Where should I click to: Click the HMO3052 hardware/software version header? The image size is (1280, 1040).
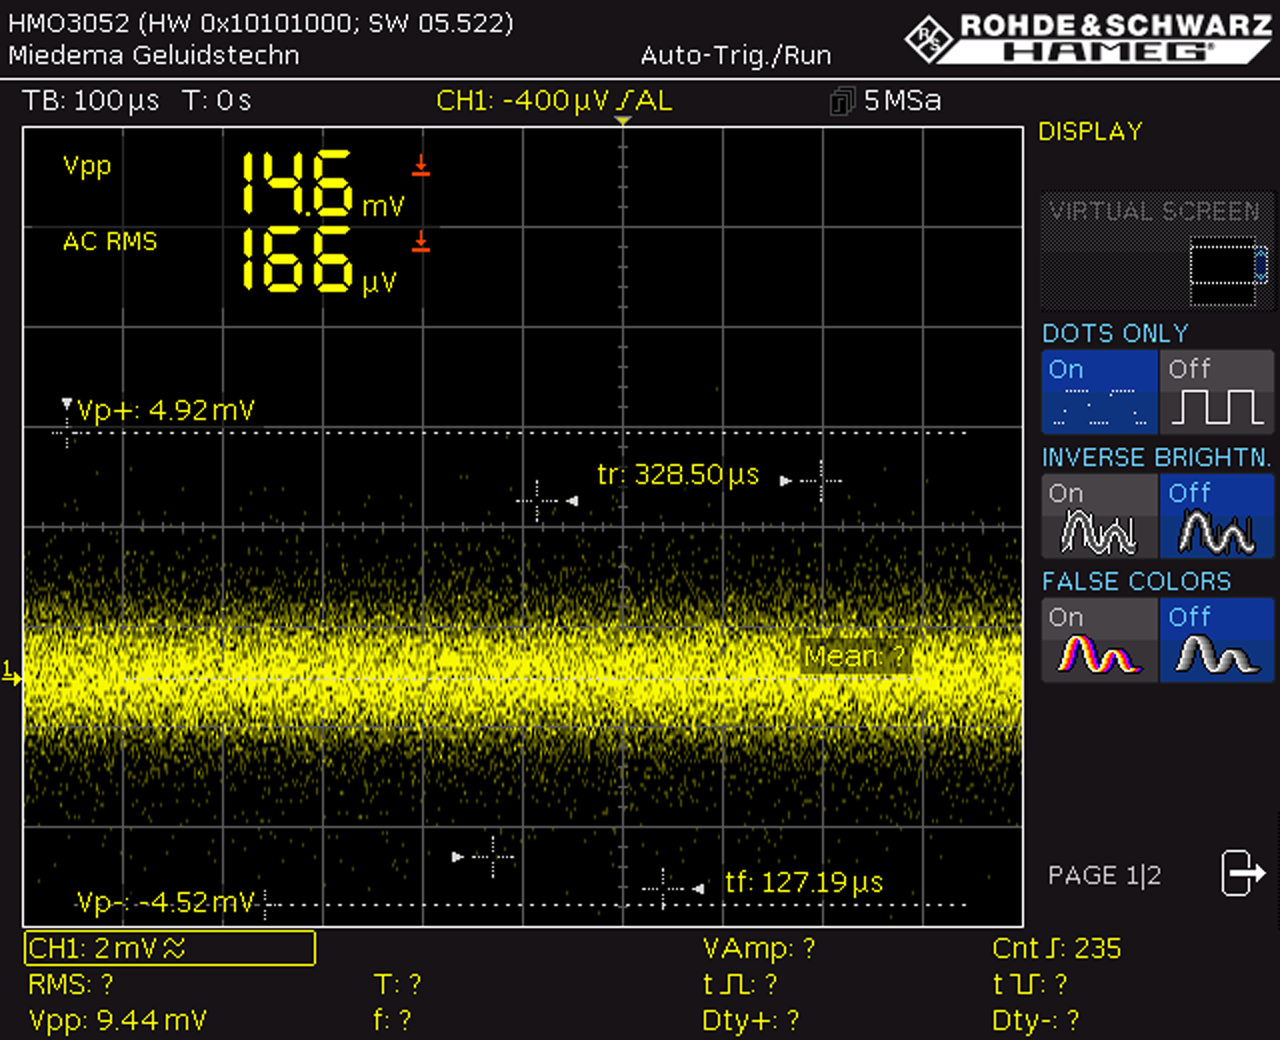click(261, 23)
